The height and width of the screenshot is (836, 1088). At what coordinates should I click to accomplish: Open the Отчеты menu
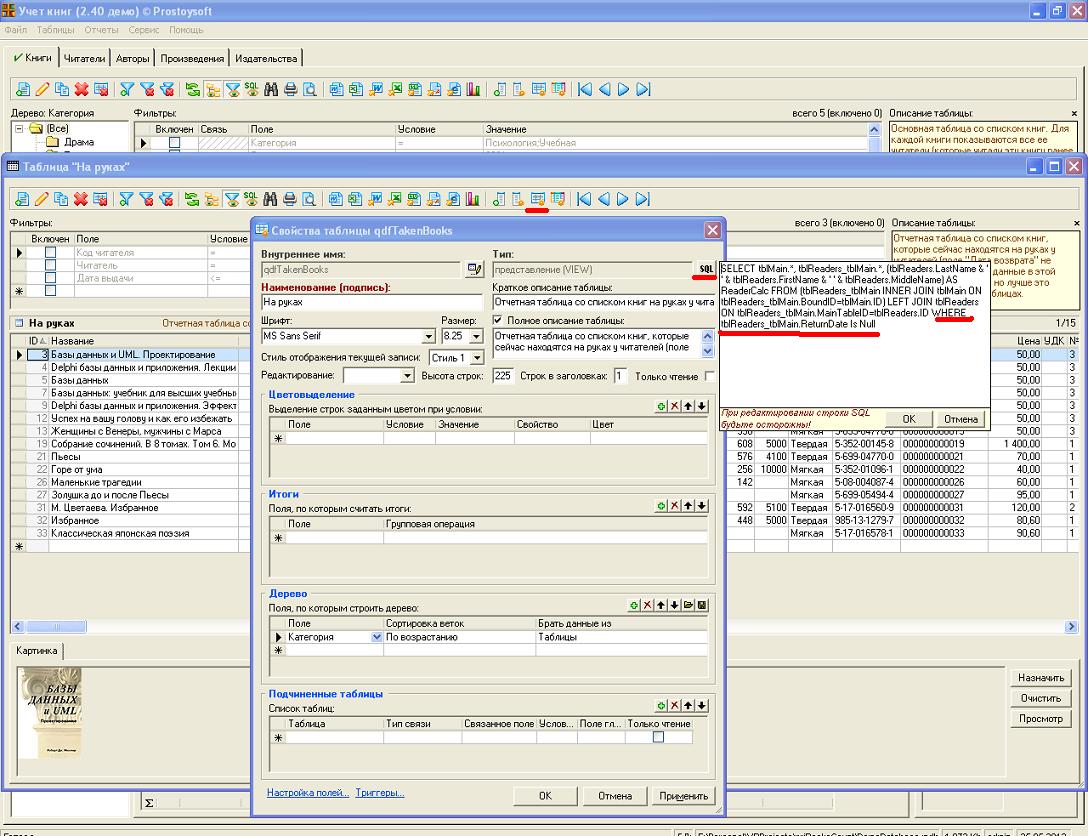(101, 30)
